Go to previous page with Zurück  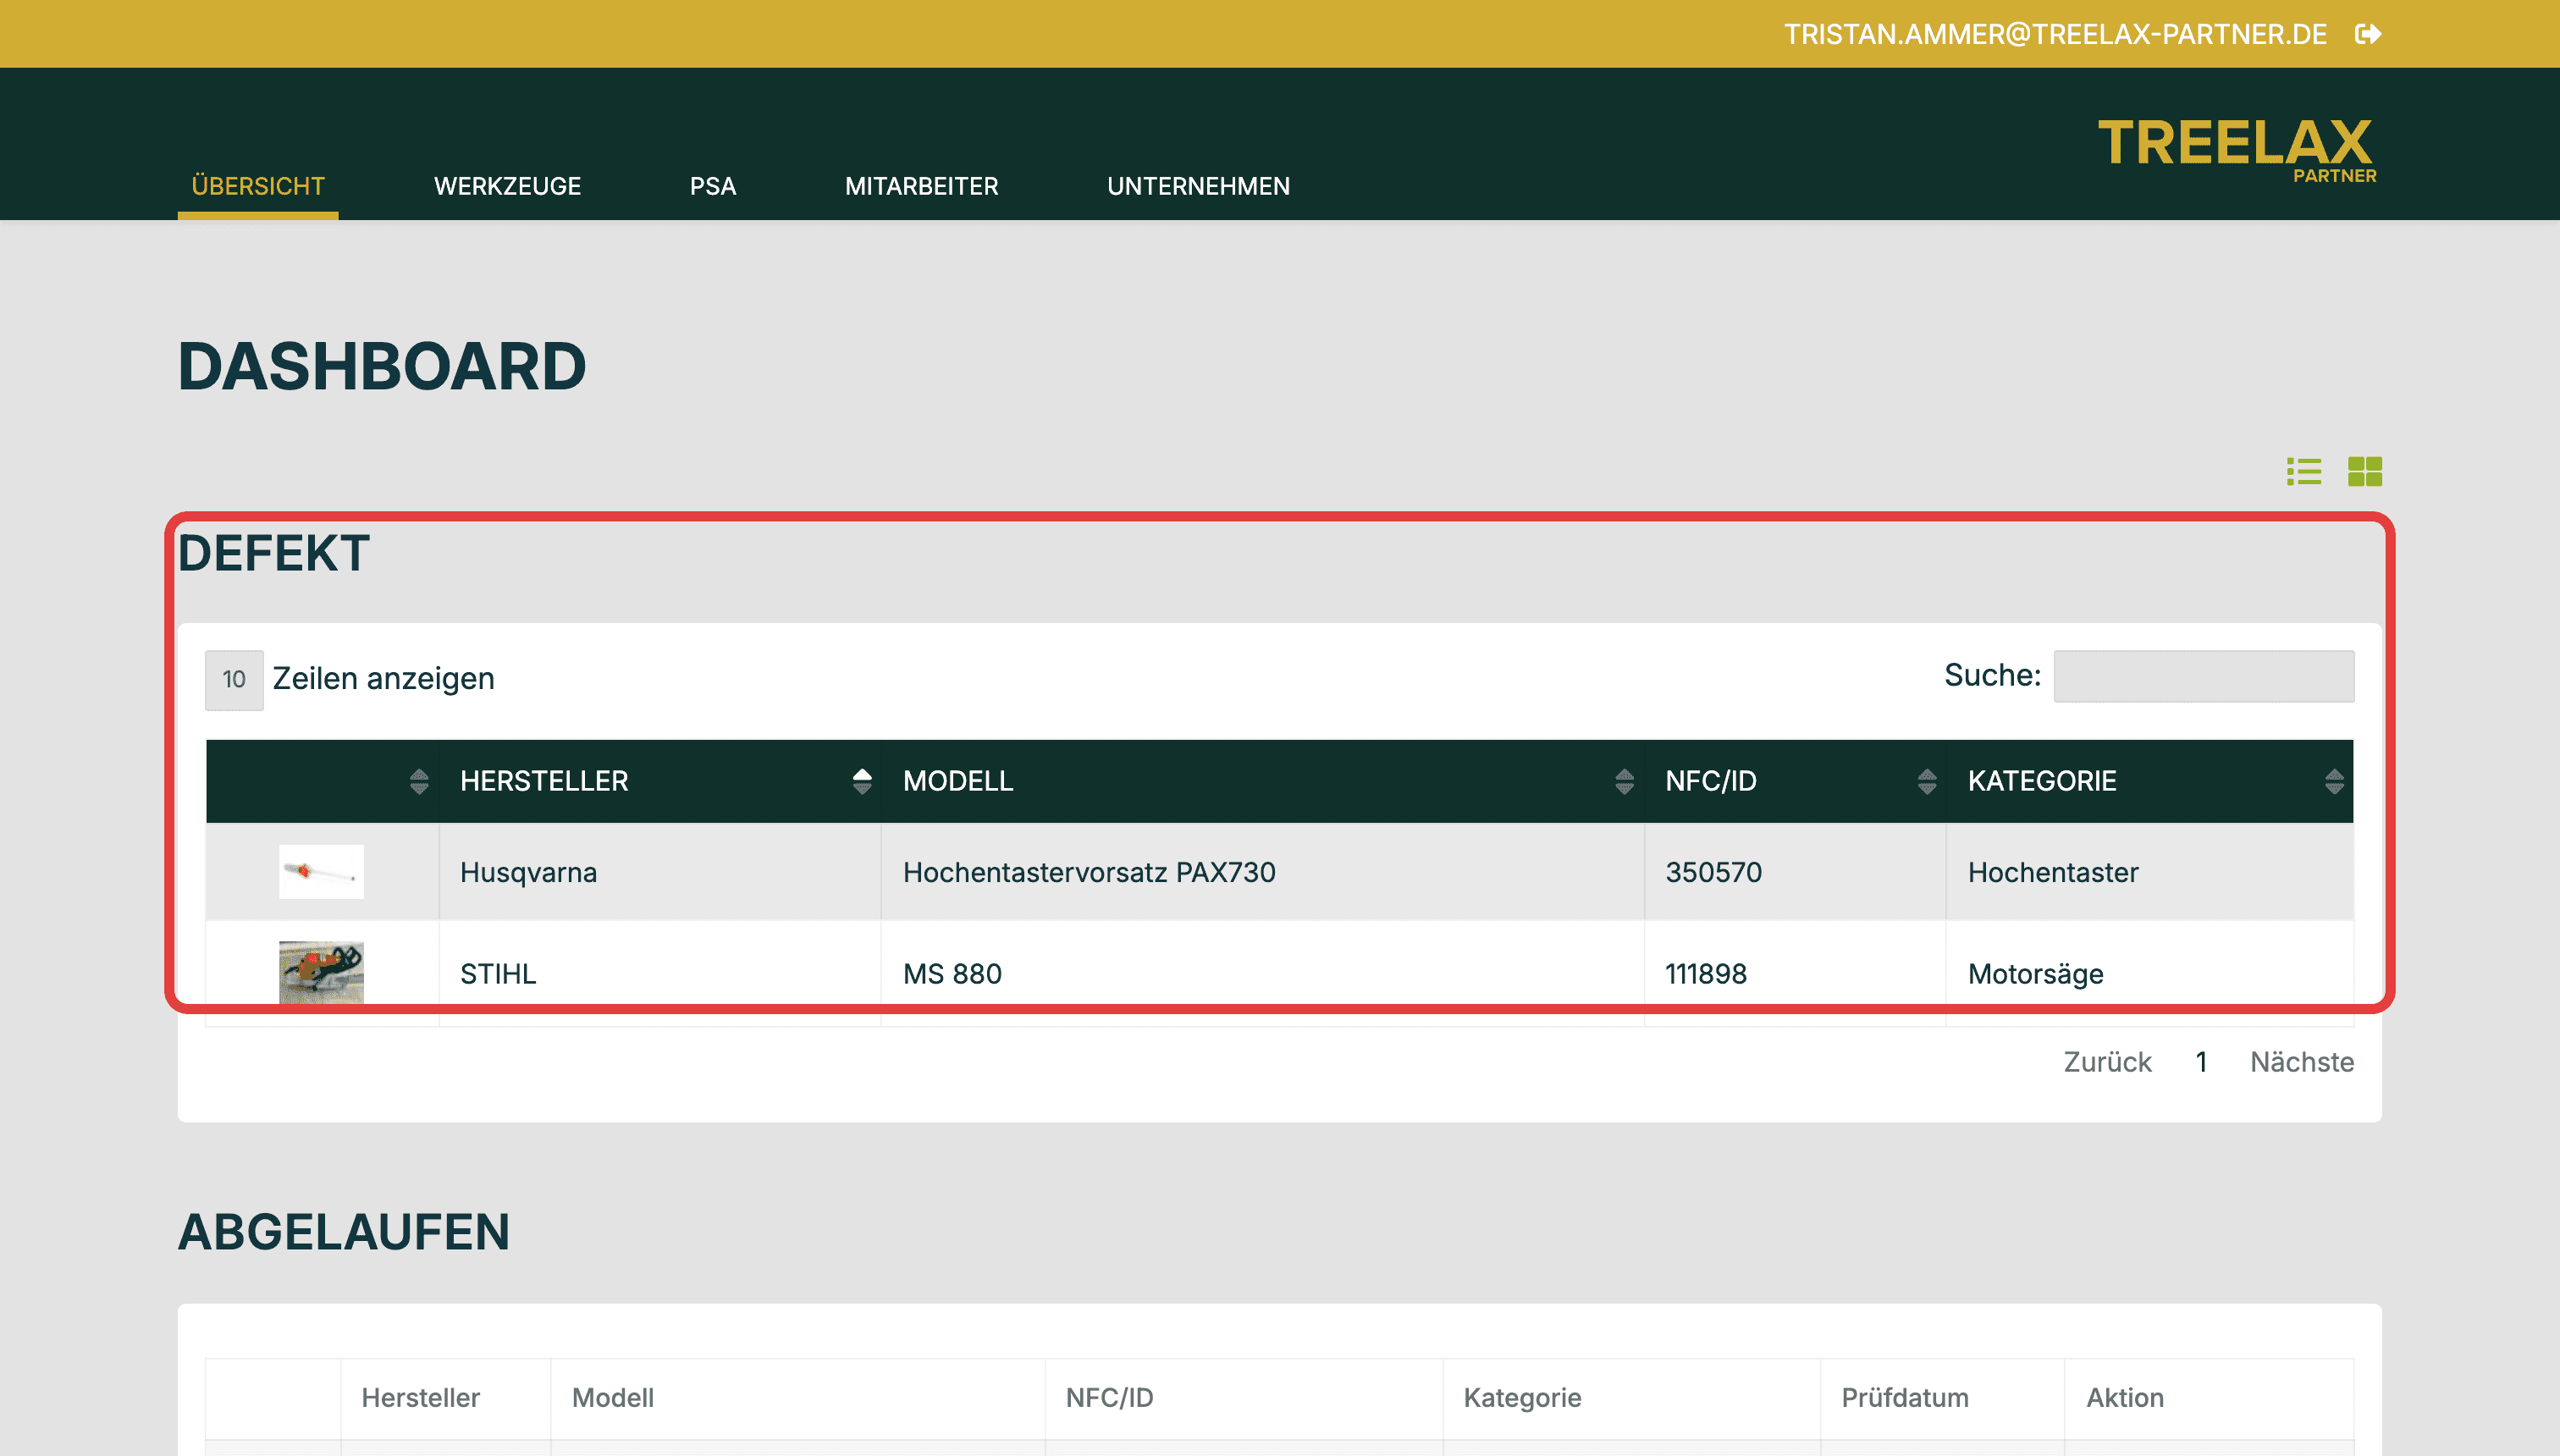pos(2107,1062)
